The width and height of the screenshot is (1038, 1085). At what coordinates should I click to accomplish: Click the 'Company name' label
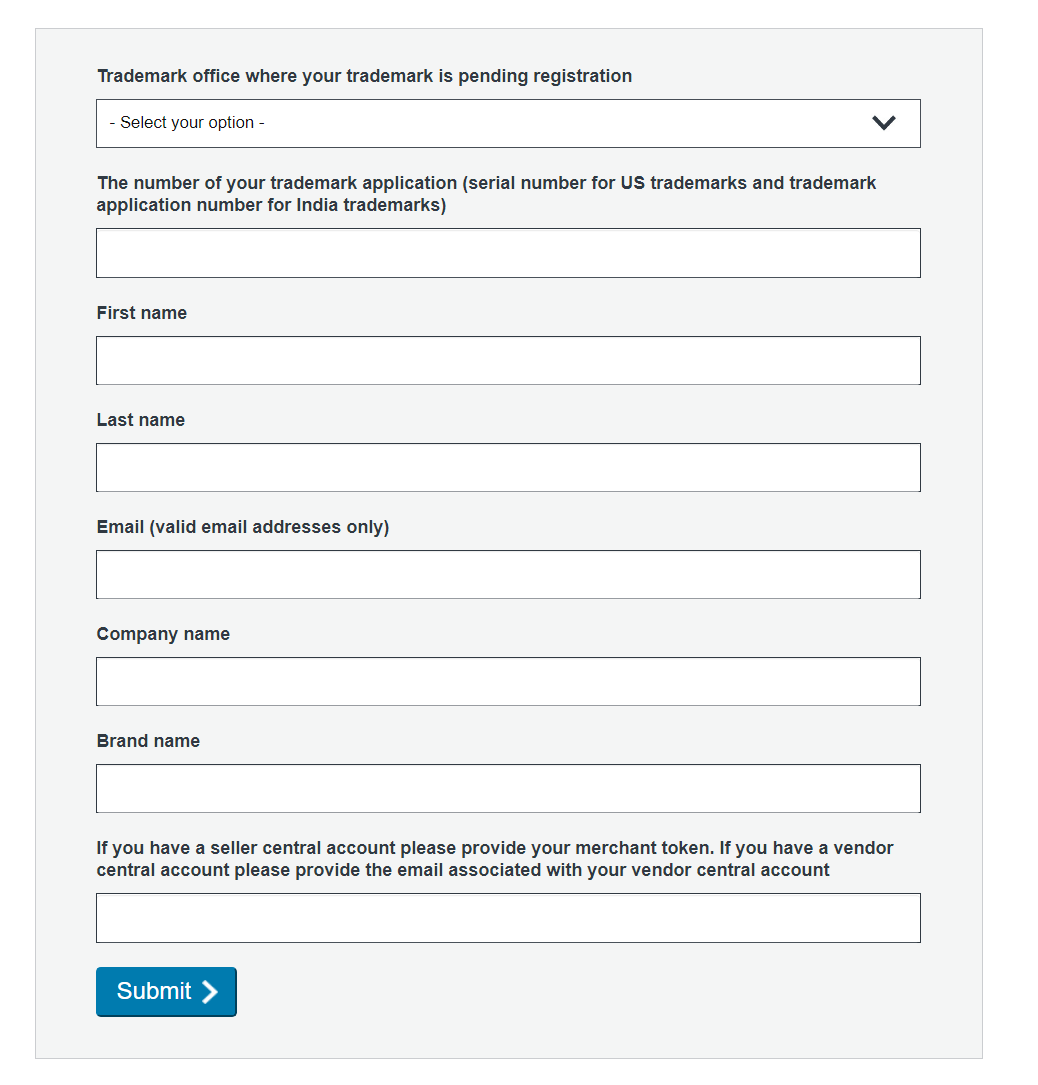click(x=163, y=634)
